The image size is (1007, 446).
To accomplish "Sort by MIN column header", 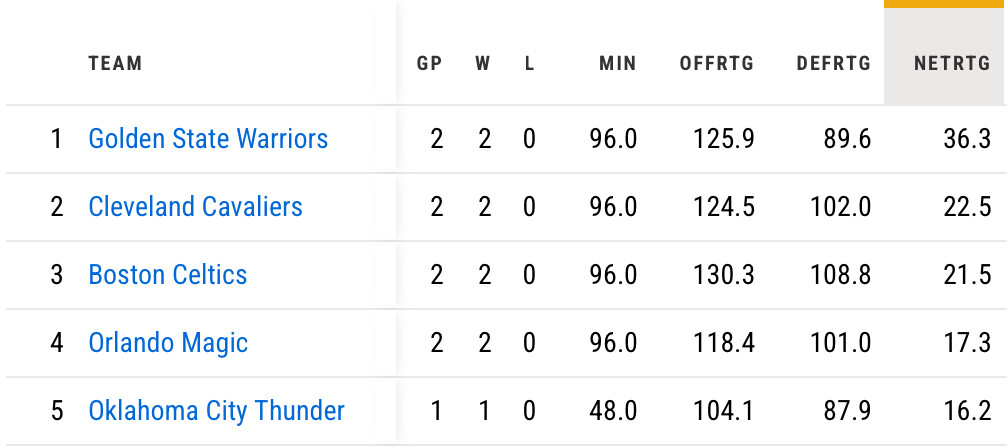I will click(617, 64).
